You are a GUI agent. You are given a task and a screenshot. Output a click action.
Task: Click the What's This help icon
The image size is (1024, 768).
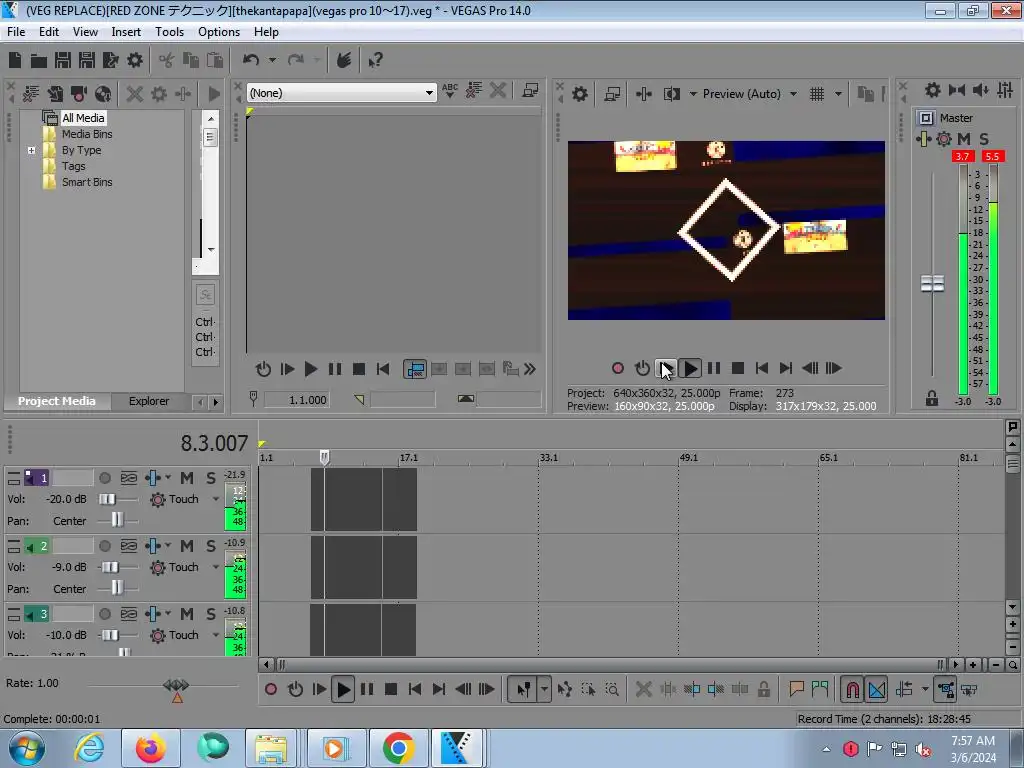point(375,61)
